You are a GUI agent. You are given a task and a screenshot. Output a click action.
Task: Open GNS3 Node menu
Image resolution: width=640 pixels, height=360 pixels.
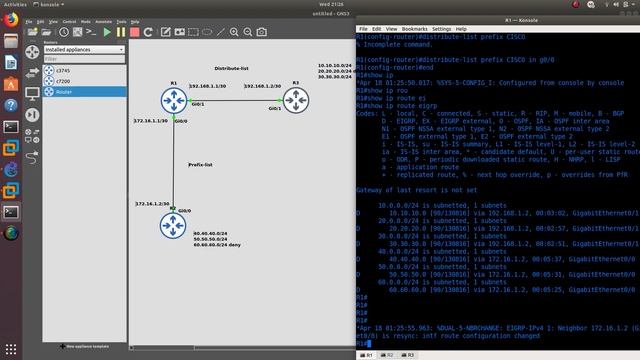pyautogui.click(x=86, y=22)
